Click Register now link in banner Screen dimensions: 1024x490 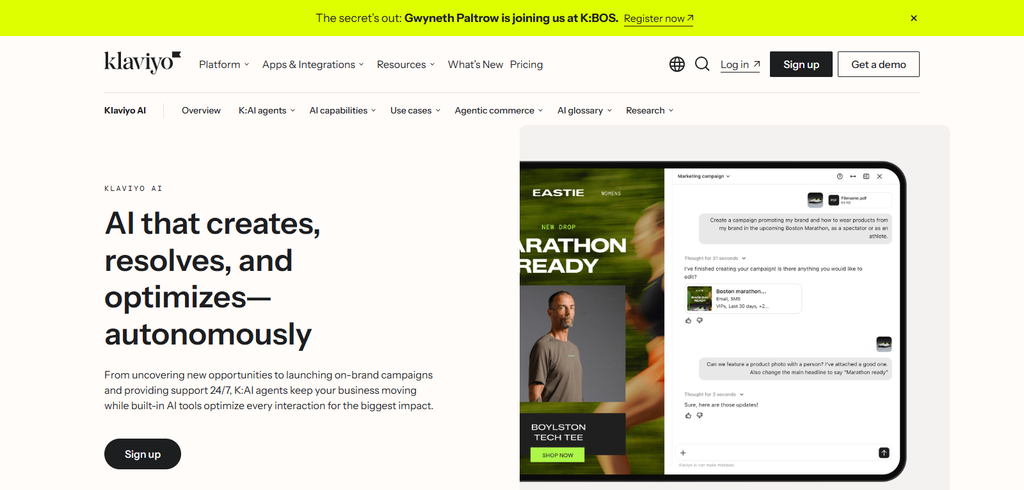pyautogui.click(x=658, y=18)
